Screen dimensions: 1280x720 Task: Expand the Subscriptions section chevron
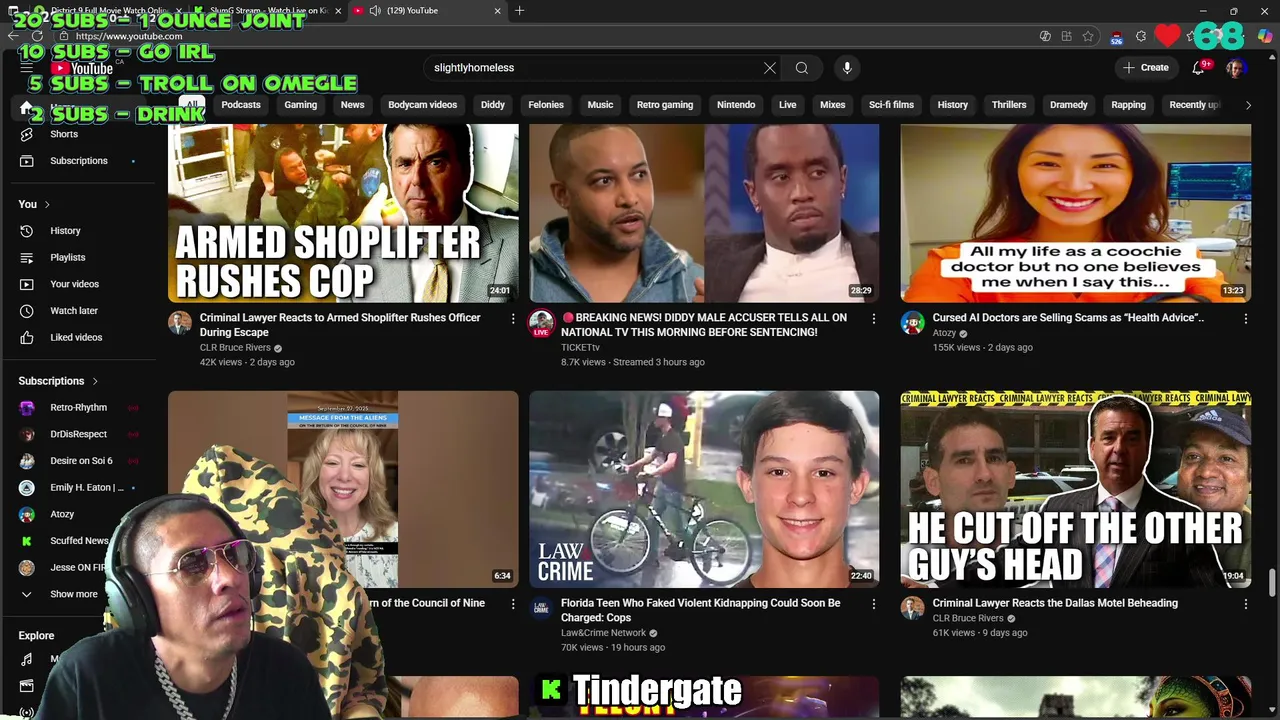pyautogui.click(x=95, y=381)
